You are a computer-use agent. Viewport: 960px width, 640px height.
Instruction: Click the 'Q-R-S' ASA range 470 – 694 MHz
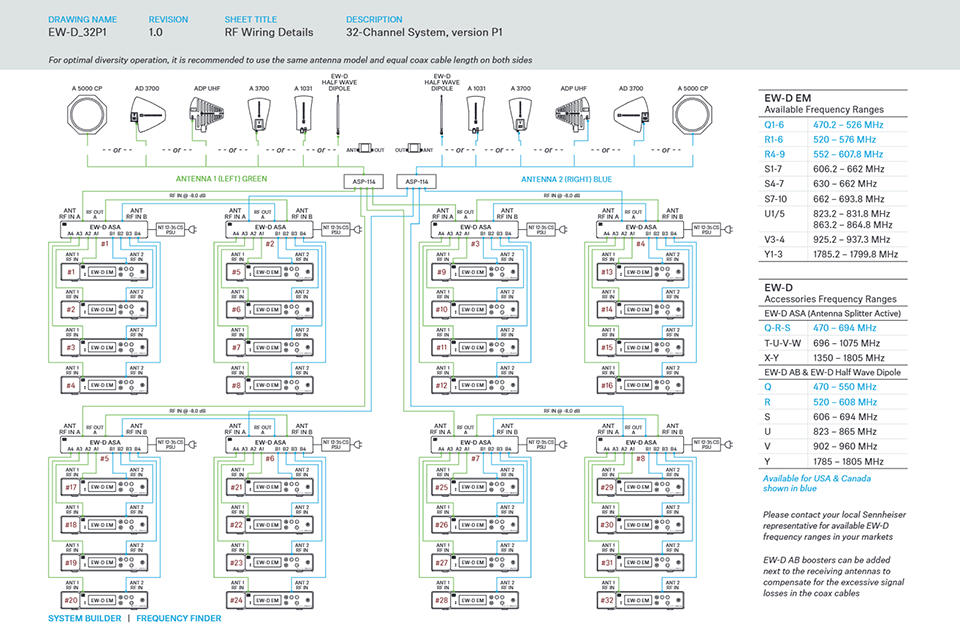[x=833, y=328]
